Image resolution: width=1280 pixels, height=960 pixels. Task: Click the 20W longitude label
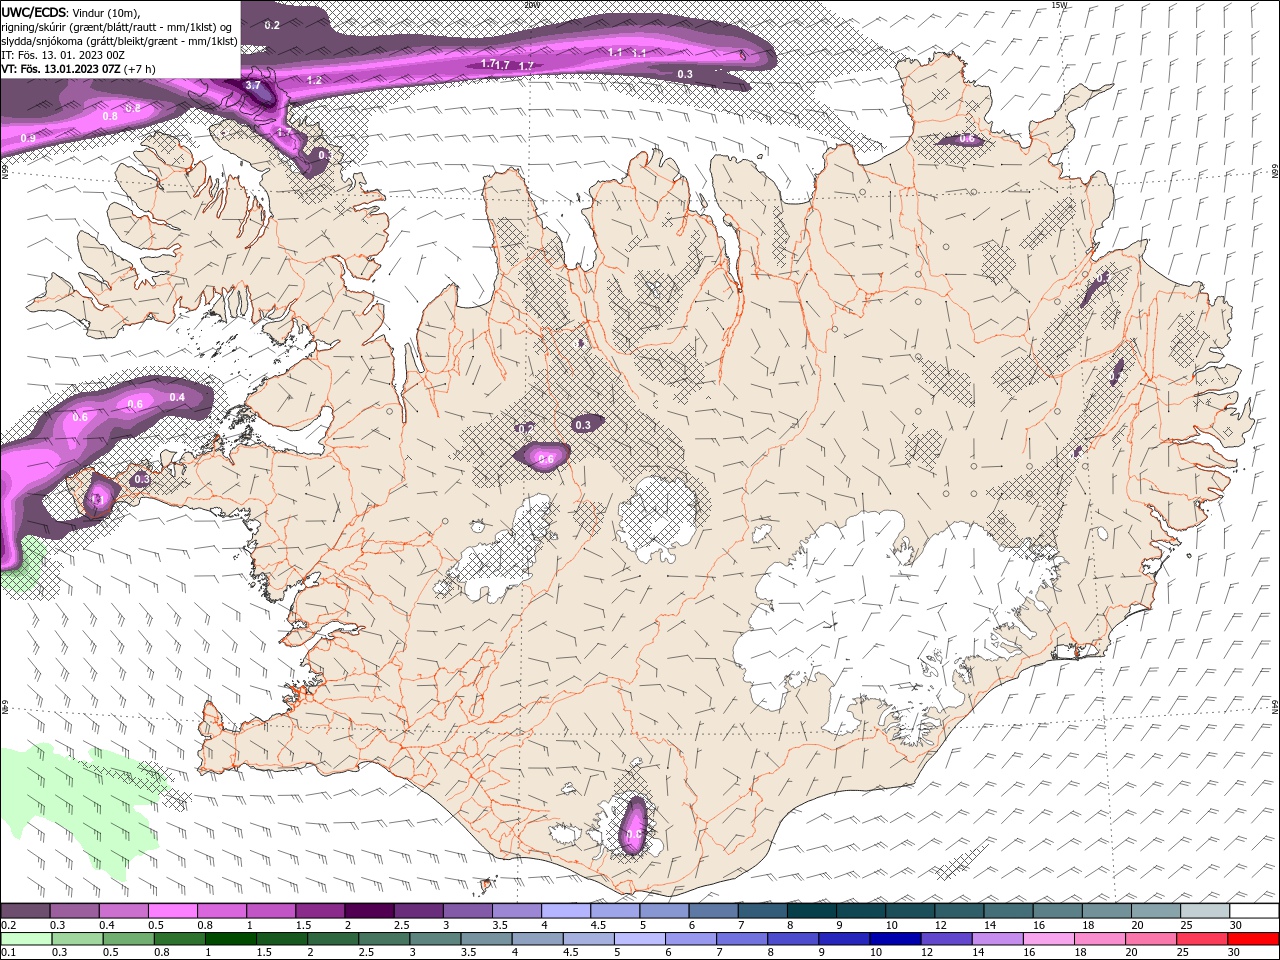pos(532,5)
